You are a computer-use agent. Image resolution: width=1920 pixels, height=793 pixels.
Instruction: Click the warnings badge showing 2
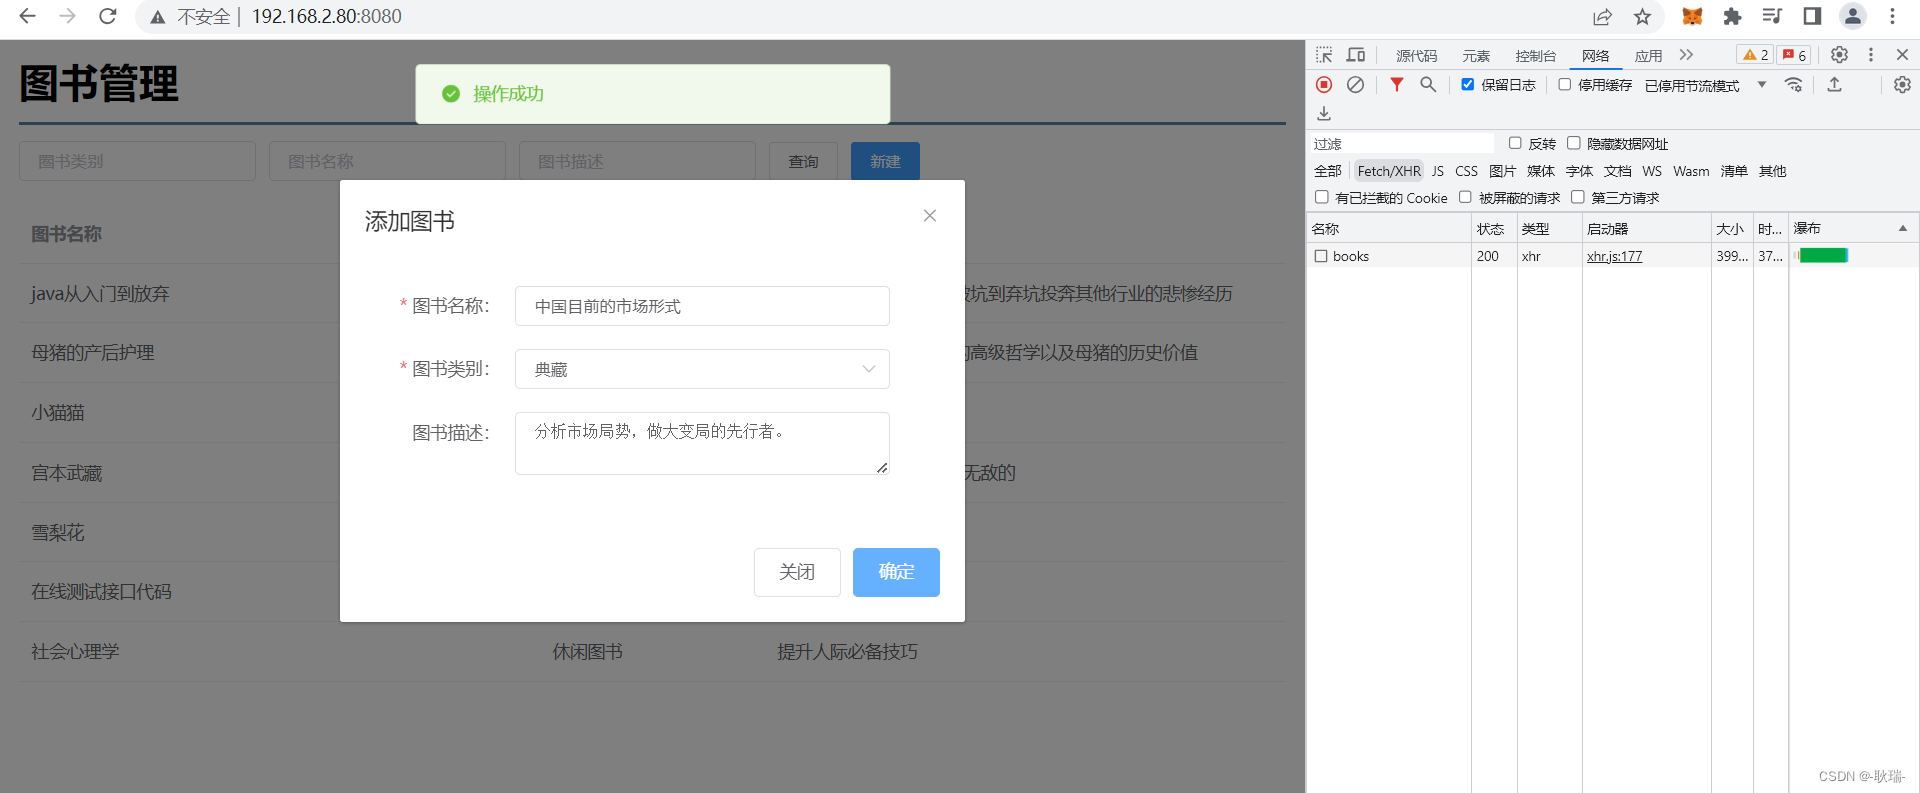[x=1755, y=55]
